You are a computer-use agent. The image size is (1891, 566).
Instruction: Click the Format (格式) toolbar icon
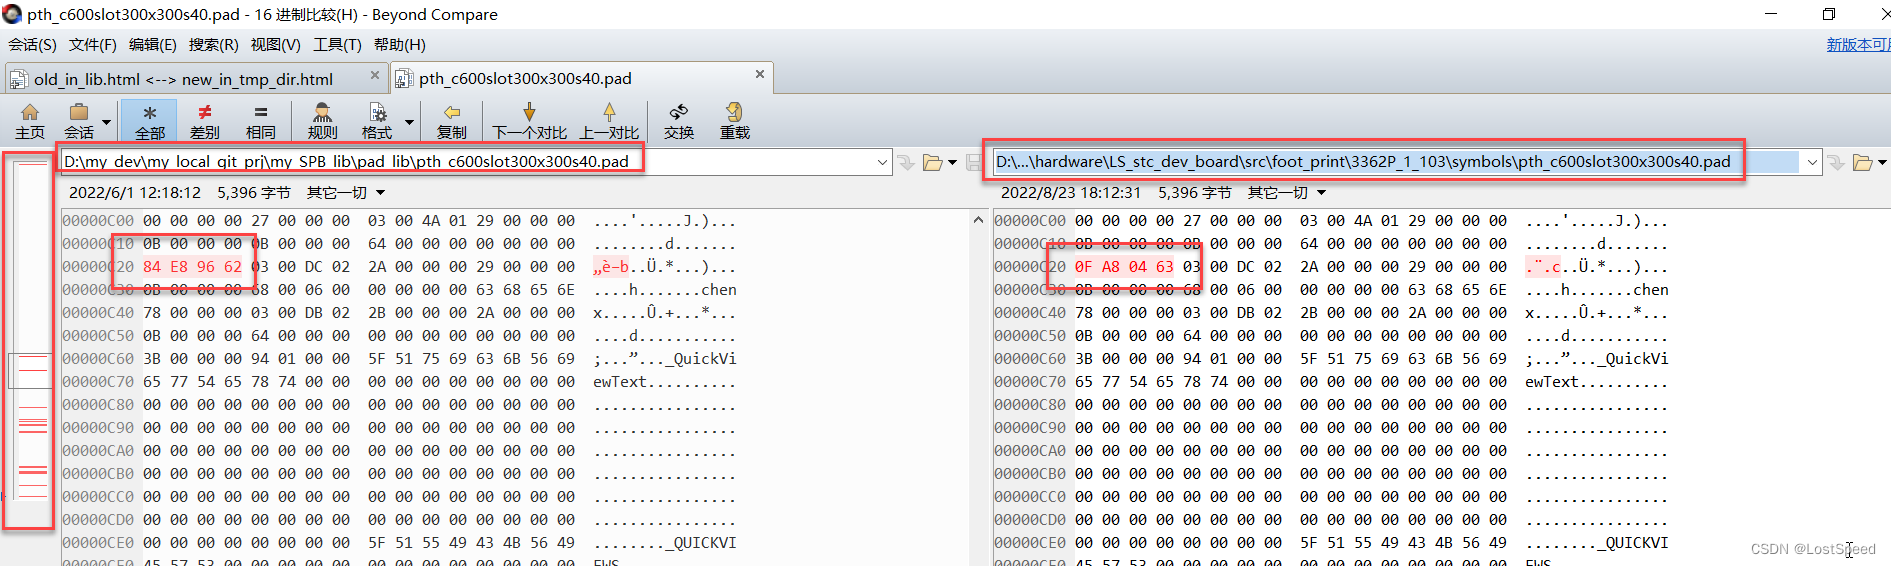point(377,121)
